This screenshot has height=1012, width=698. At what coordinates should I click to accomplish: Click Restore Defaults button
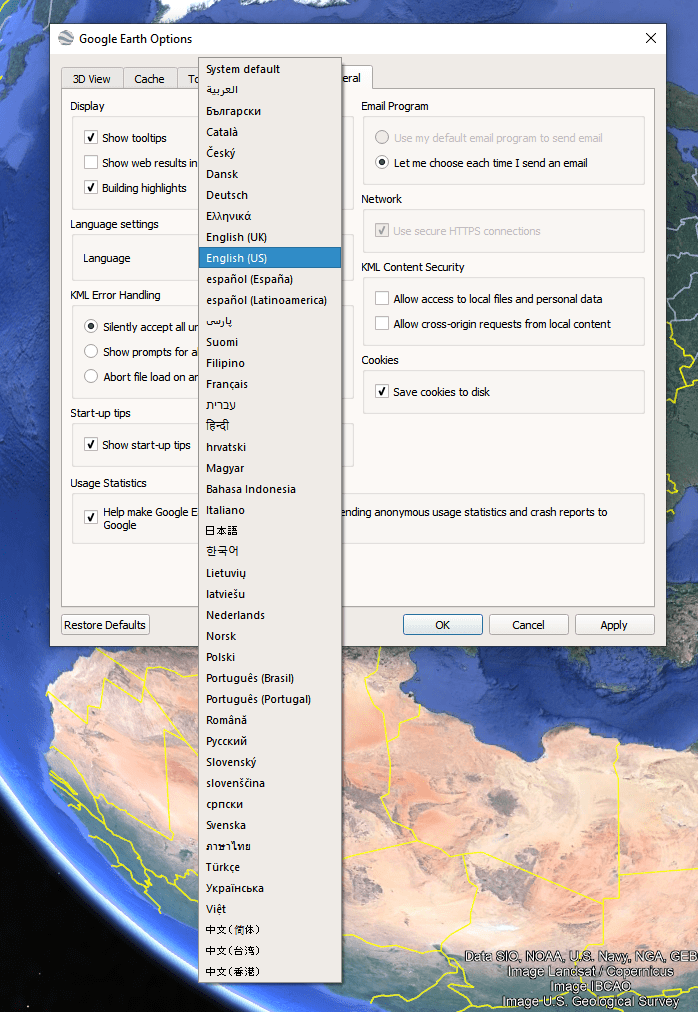click(105, 625)
